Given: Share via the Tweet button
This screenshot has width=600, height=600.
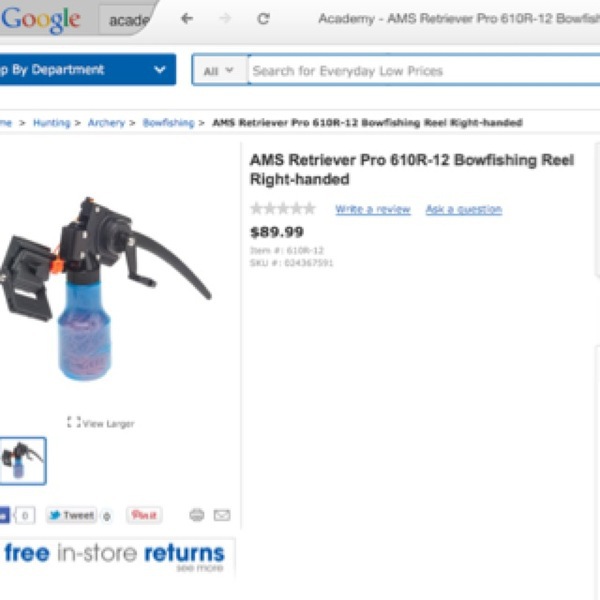Looking at the screenshot, I should pyautogui.click(x=71, y=515).
